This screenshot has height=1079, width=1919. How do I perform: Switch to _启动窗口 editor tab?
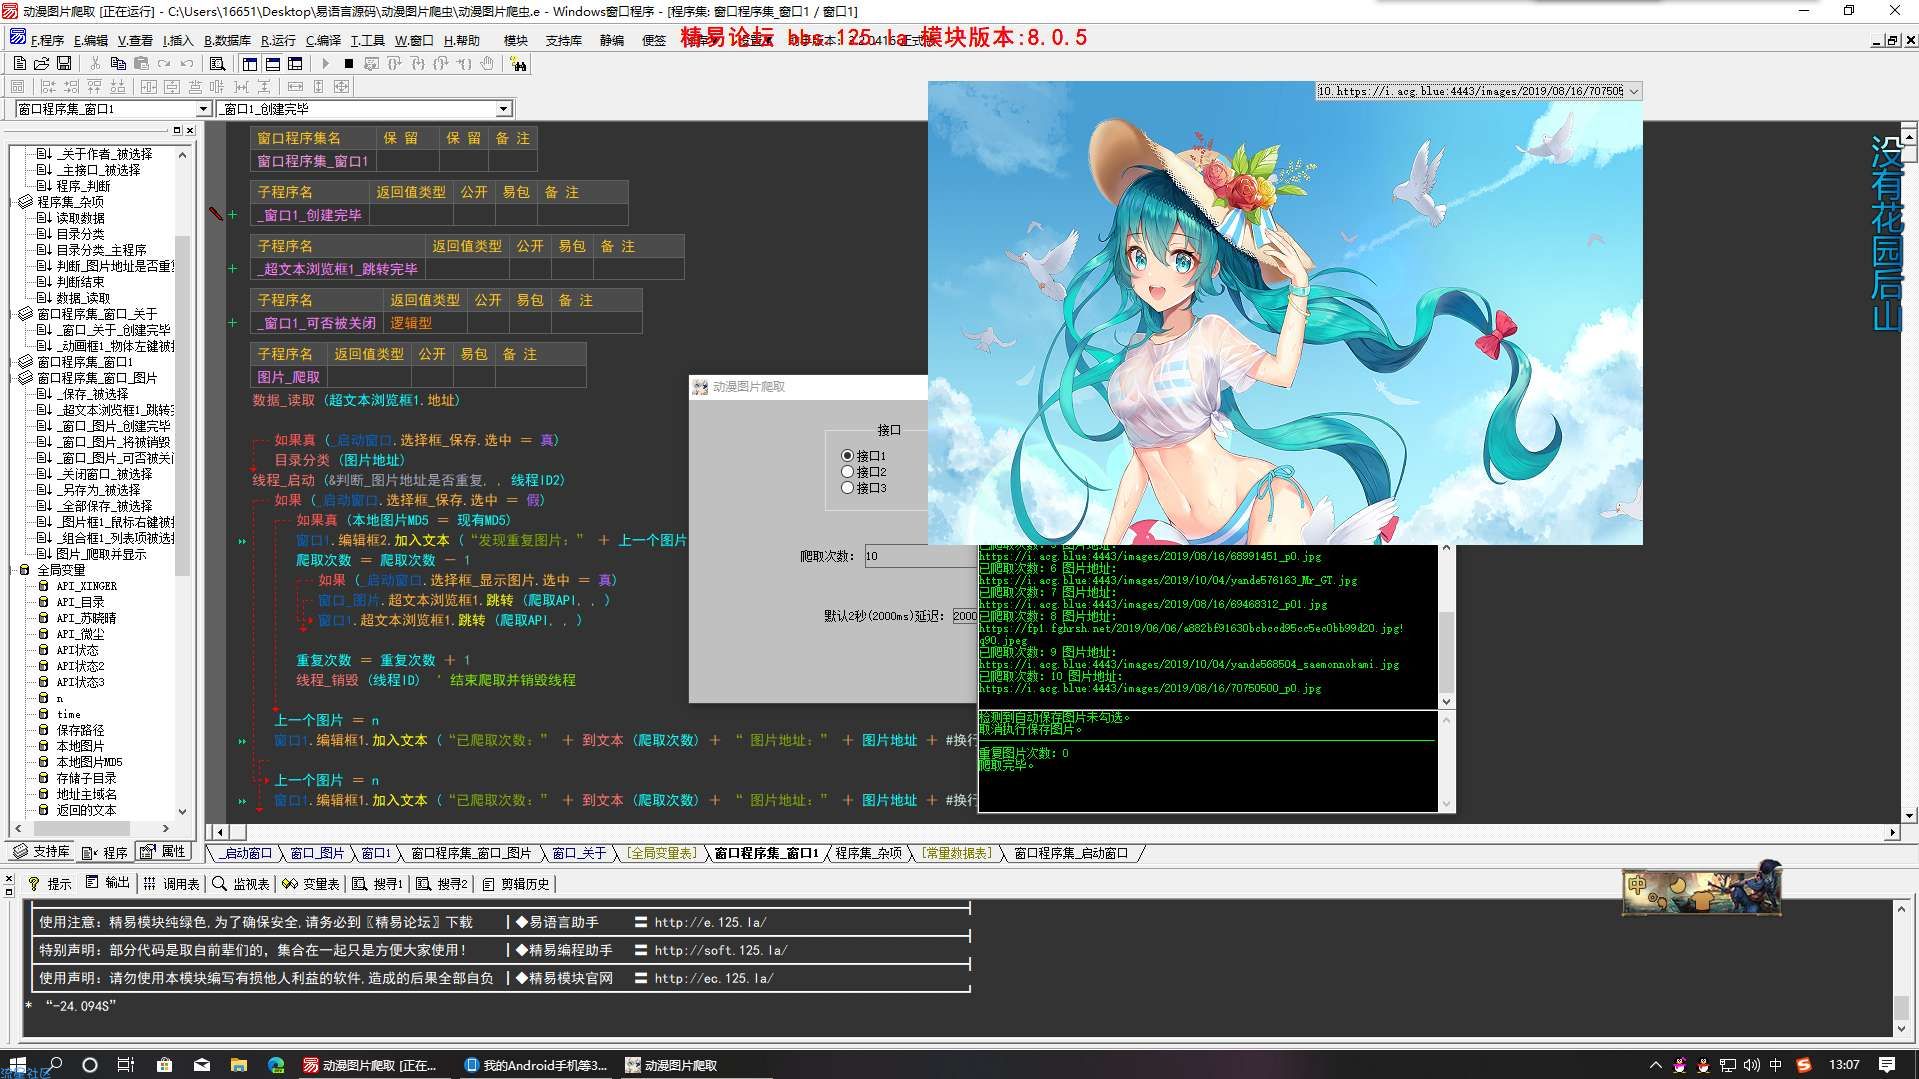pyautogui.click(x=246, y=853)
